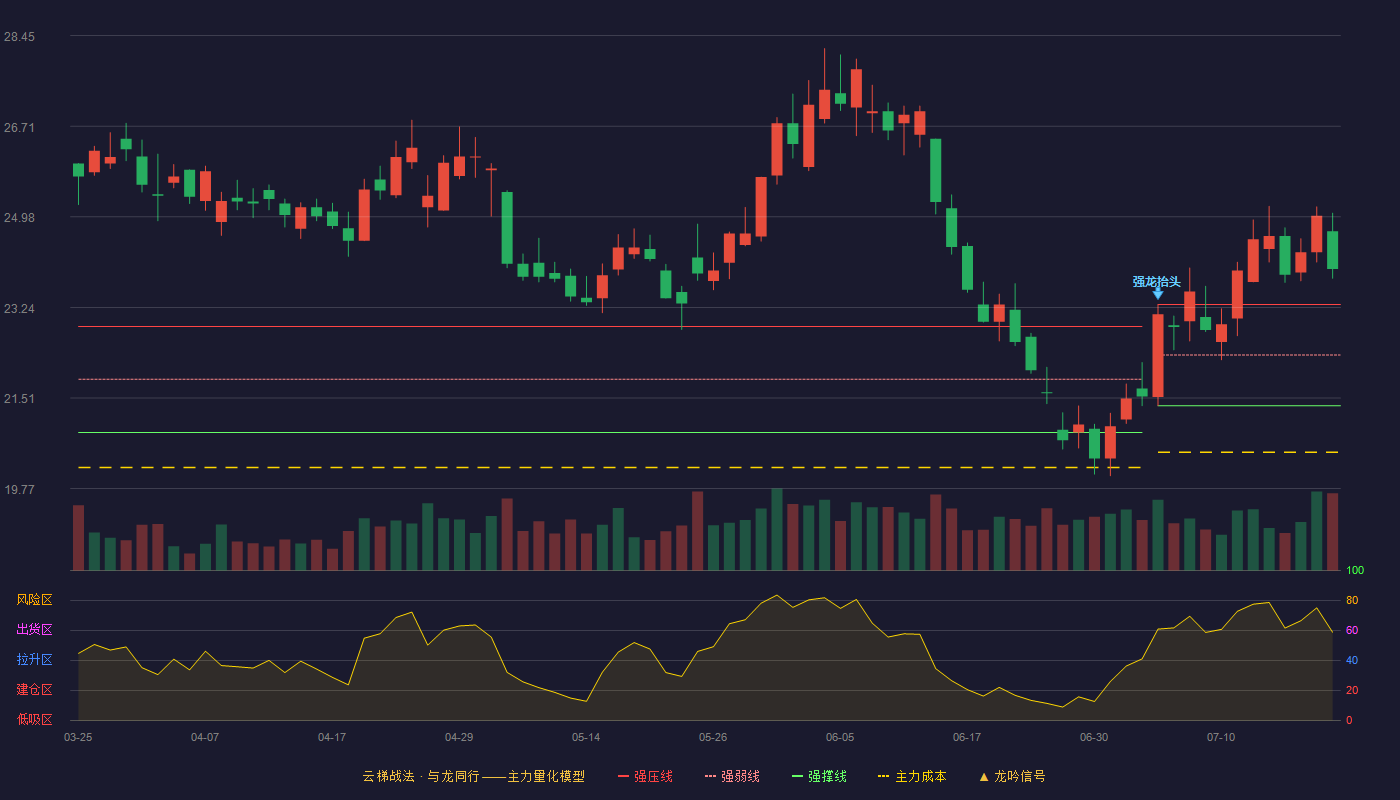This screenshot has width=1400, height=800.
Task: Select the 建仓区 zone label
Action: (34, 690)
